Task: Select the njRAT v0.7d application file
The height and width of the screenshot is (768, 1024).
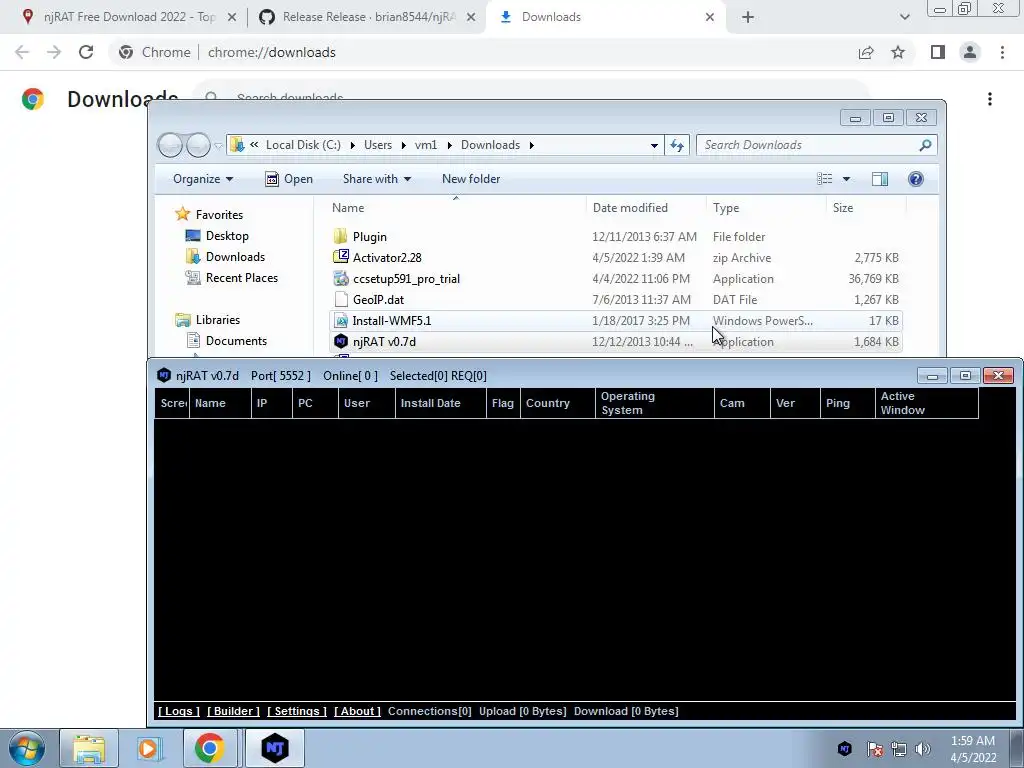Action: [x=616, y=341]
